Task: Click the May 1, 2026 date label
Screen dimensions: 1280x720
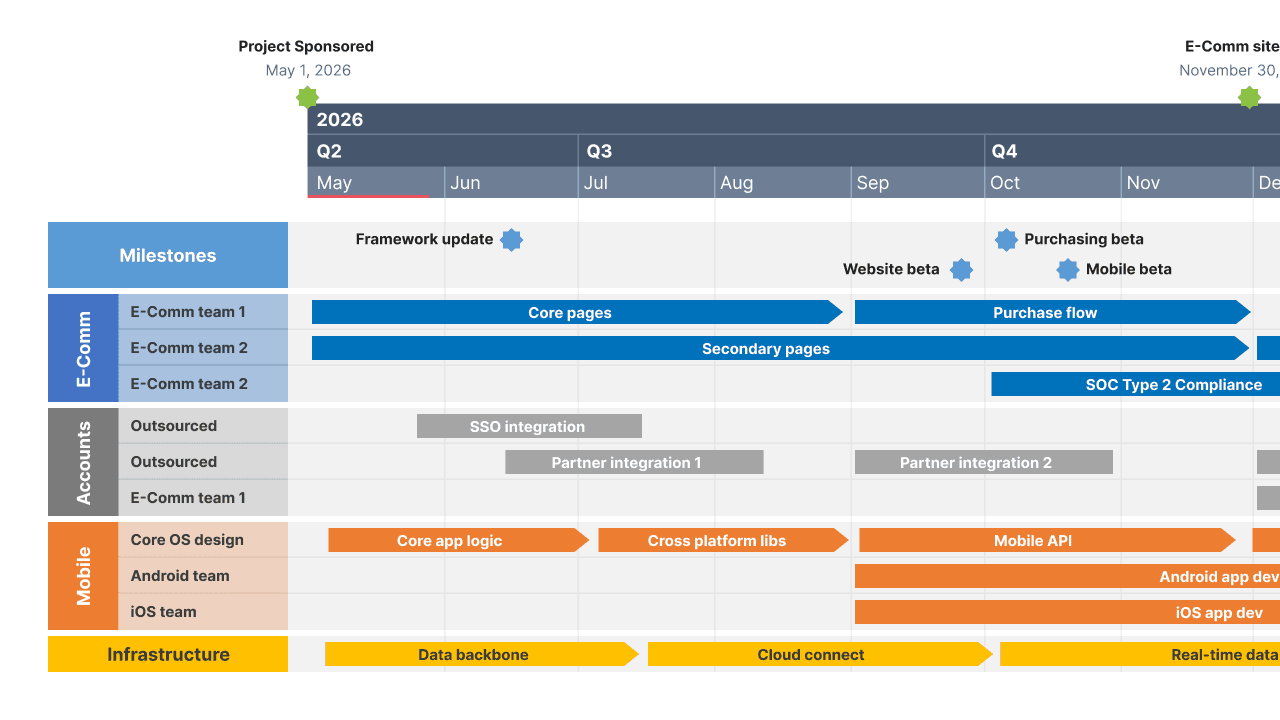Action: pyautogui.click(x=308, y=70)
